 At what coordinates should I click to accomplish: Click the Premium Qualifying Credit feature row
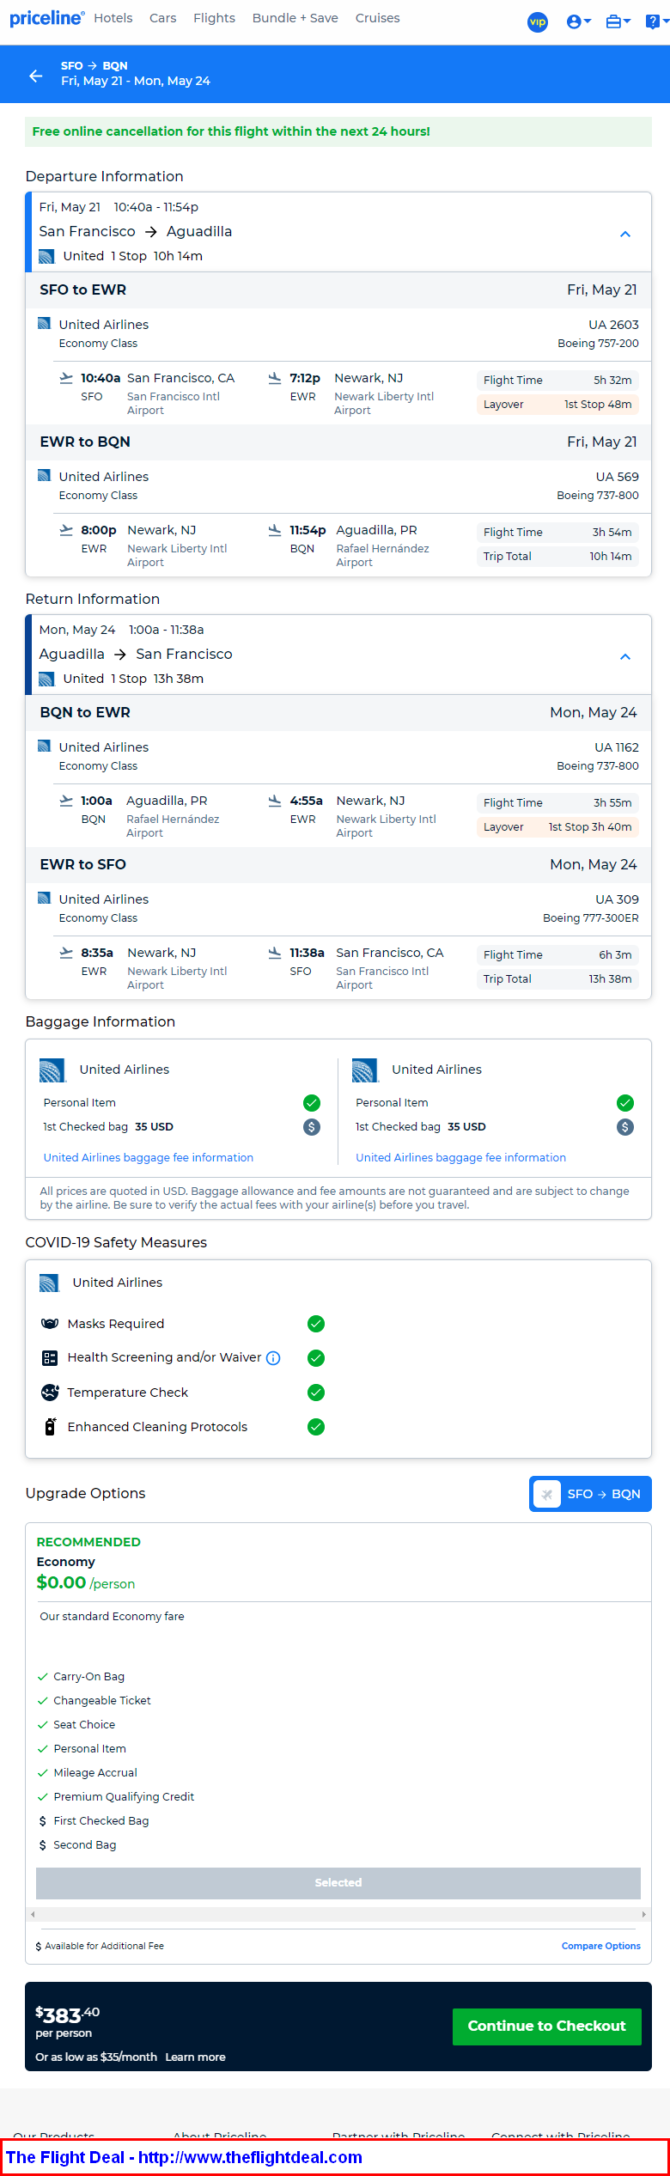tap(116, 1797)
